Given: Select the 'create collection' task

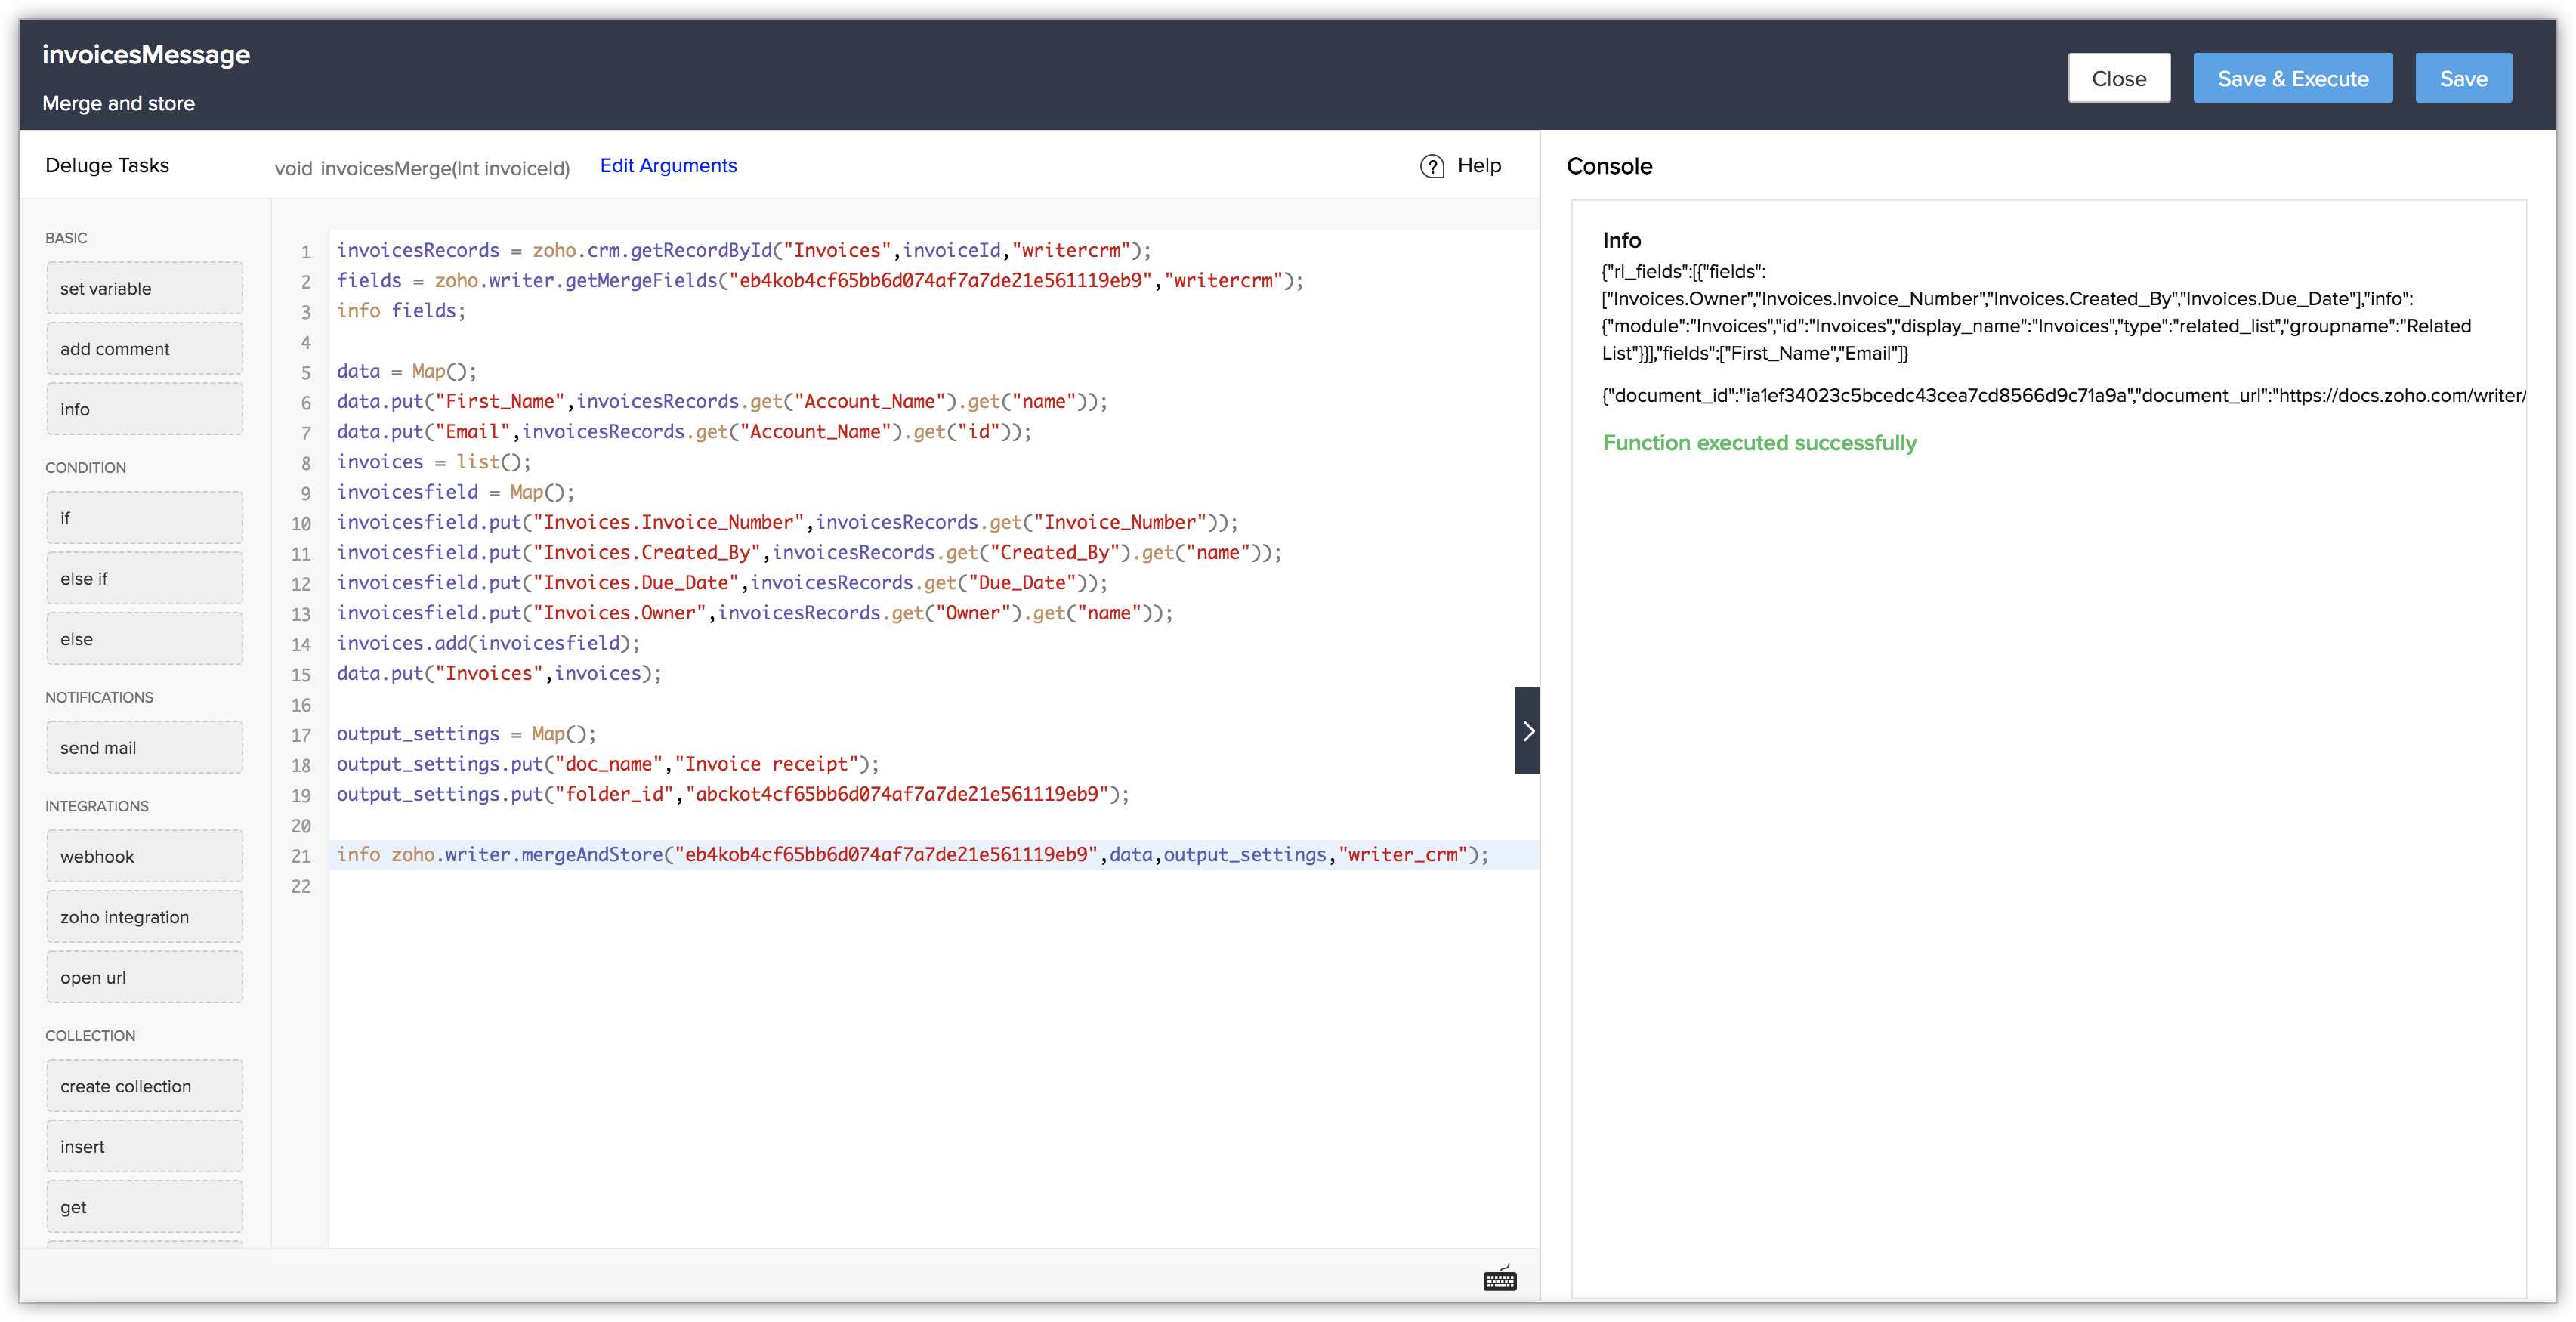Looking at the screenshot, I should [x=145, y=1086].
